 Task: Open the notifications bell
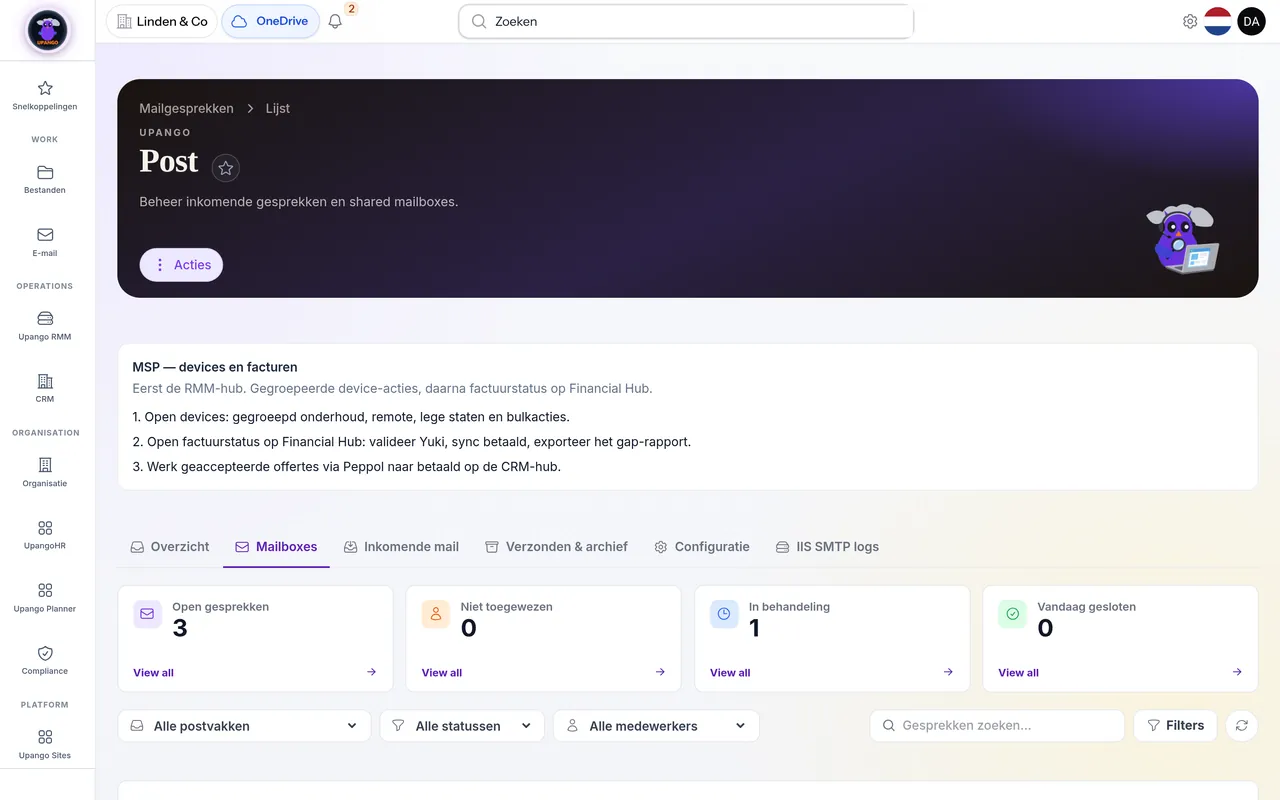point(335,21)
